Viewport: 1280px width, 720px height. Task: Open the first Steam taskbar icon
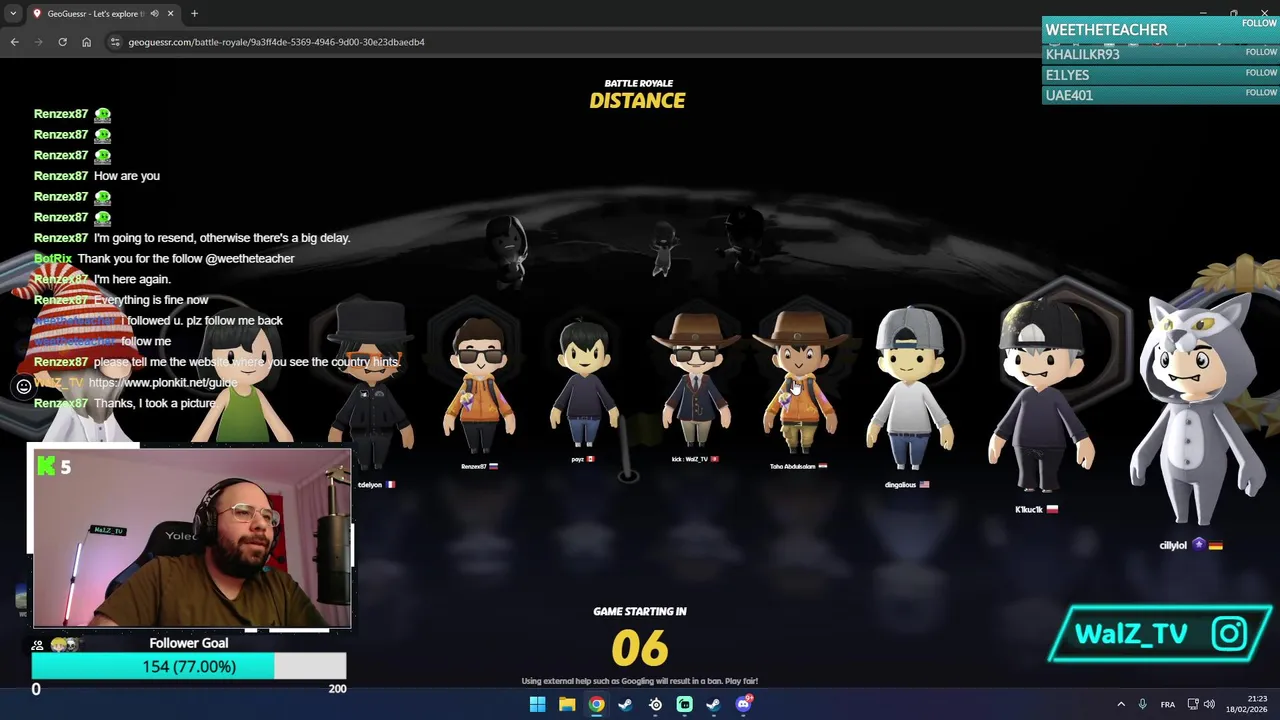625,704
